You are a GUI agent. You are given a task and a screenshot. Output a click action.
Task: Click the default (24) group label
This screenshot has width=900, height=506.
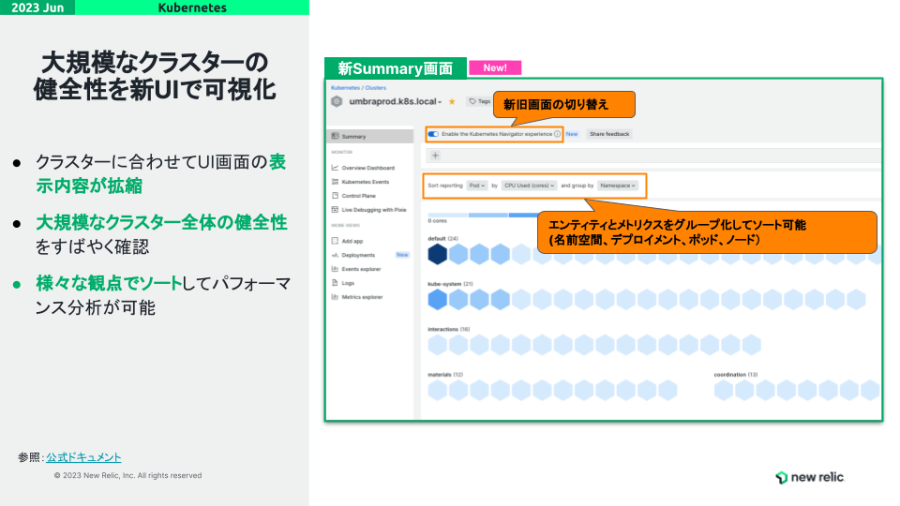coord(443,238)
